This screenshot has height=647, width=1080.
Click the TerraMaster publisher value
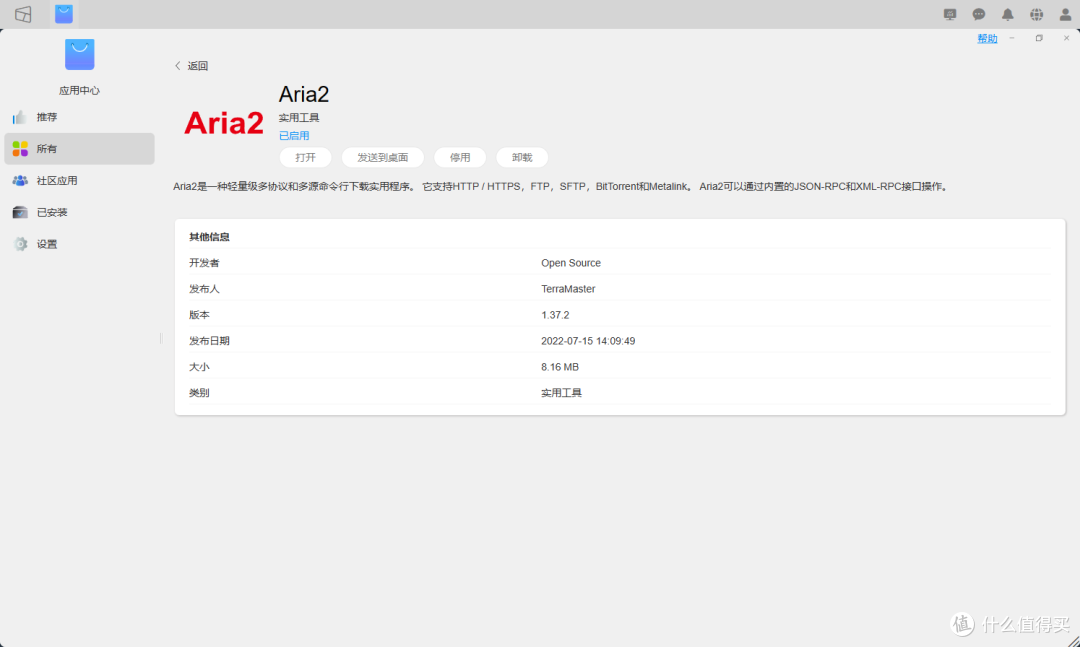[568, 289]
